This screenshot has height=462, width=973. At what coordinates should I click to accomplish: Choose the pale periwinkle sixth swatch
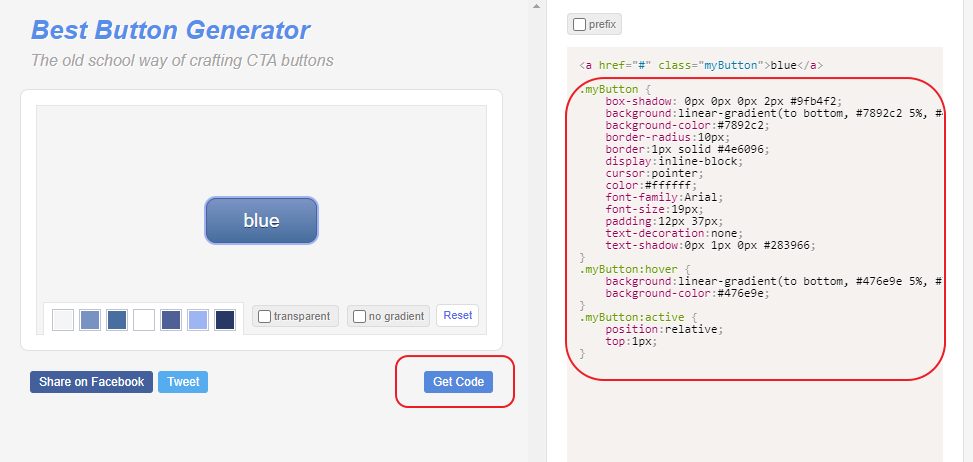click(198, 320)
